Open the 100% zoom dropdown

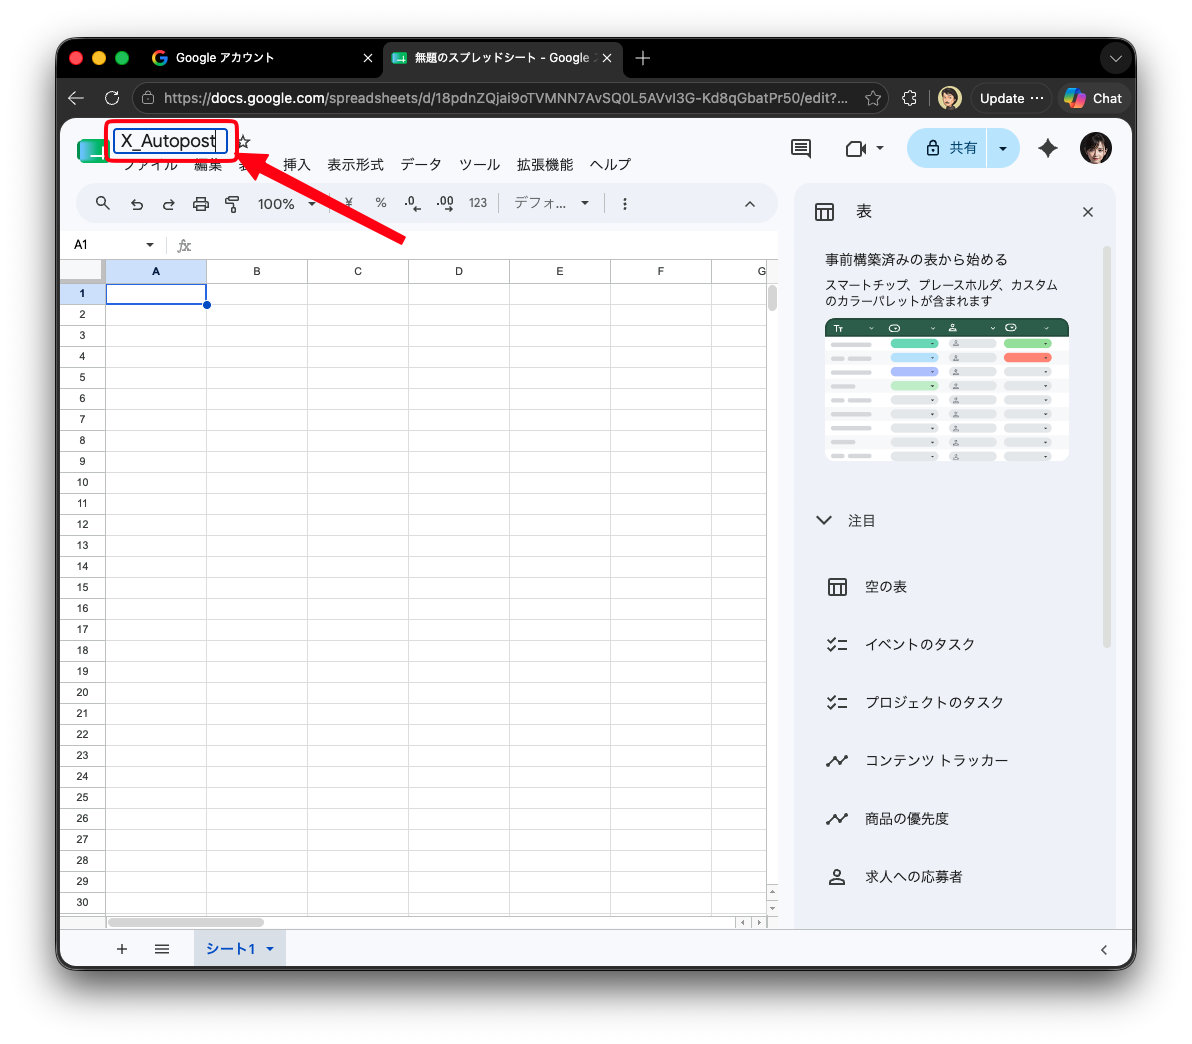(x=286, y=204)
